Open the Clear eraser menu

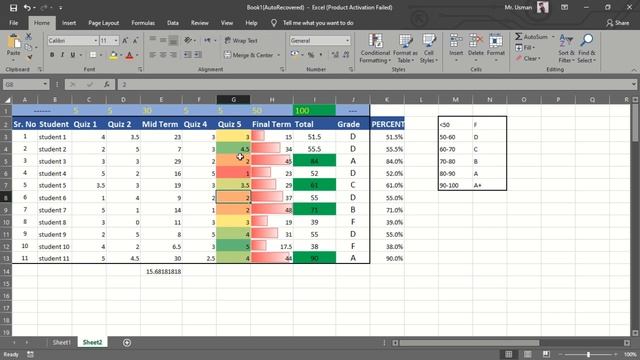528,58
